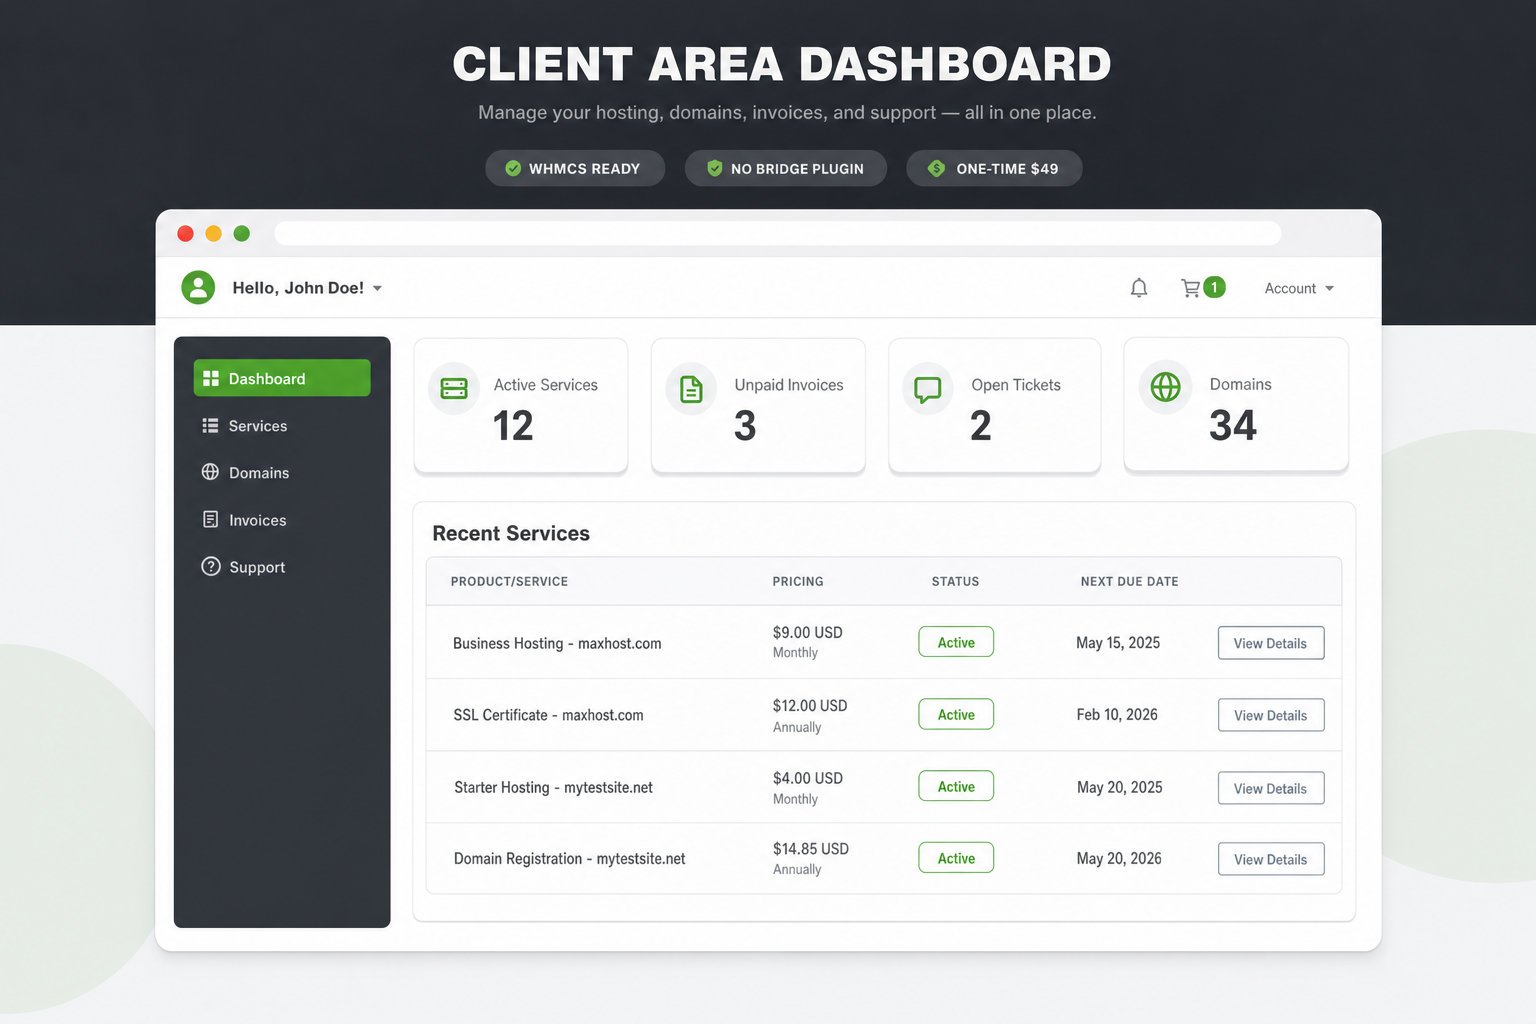Open the Account dropdown menu
The image size is (1536, 1024).
[1299, 288]
